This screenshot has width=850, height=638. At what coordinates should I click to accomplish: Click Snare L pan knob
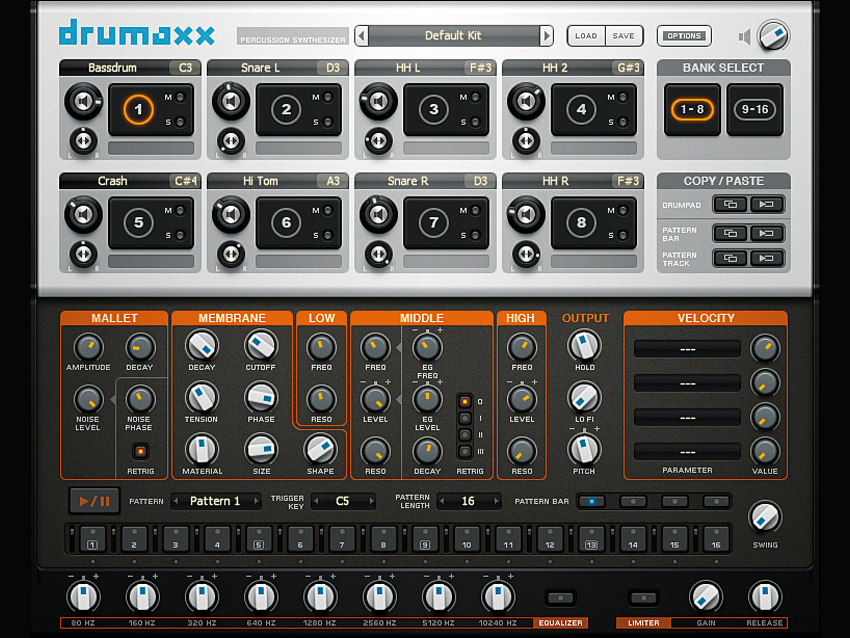coord(231,141)
